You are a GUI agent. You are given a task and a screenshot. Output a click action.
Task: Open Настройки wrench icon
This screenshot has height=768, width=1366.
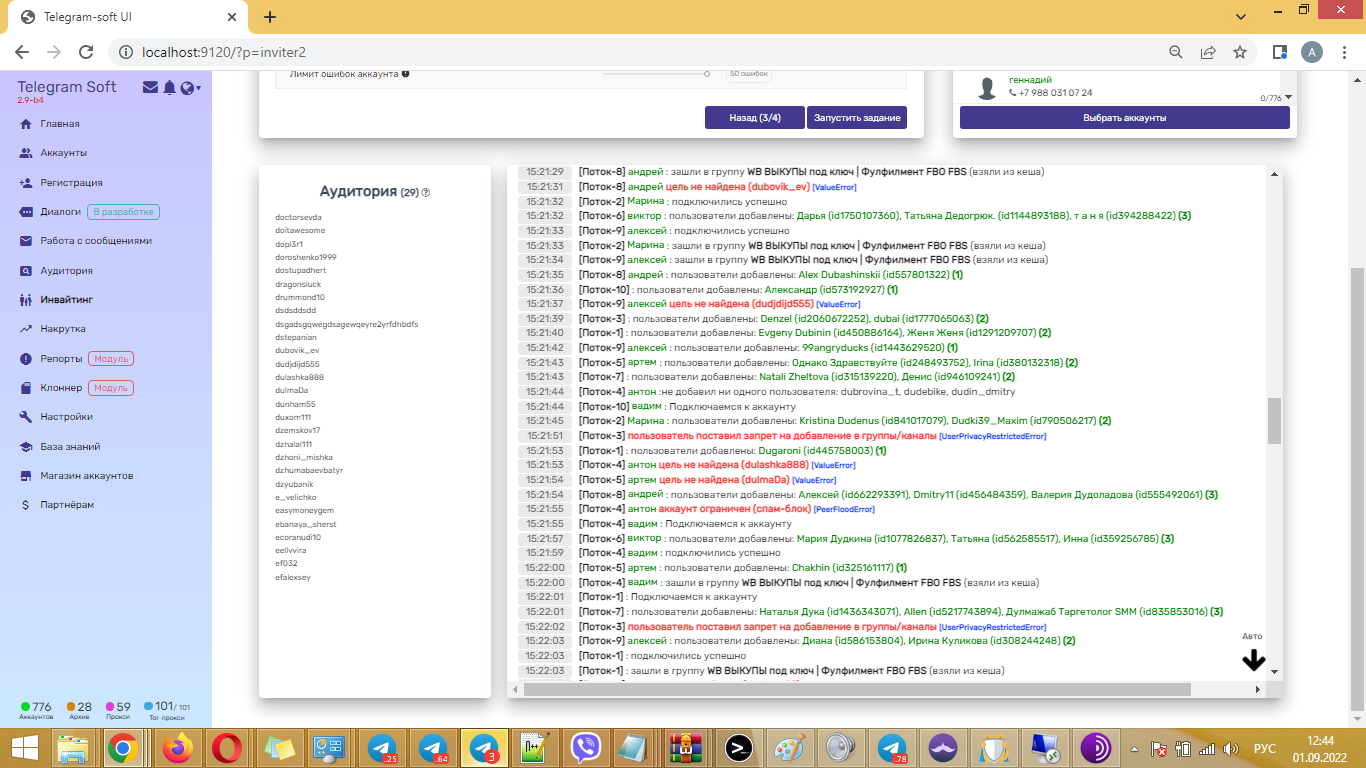[26, 417]
